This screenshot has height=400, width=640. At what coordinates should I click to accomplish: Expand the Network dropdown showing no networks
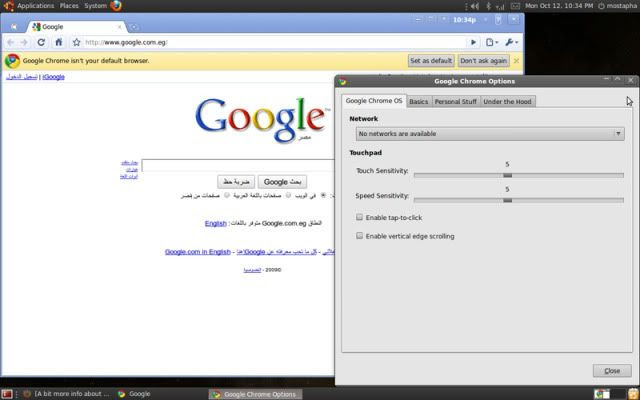[490, 134]
